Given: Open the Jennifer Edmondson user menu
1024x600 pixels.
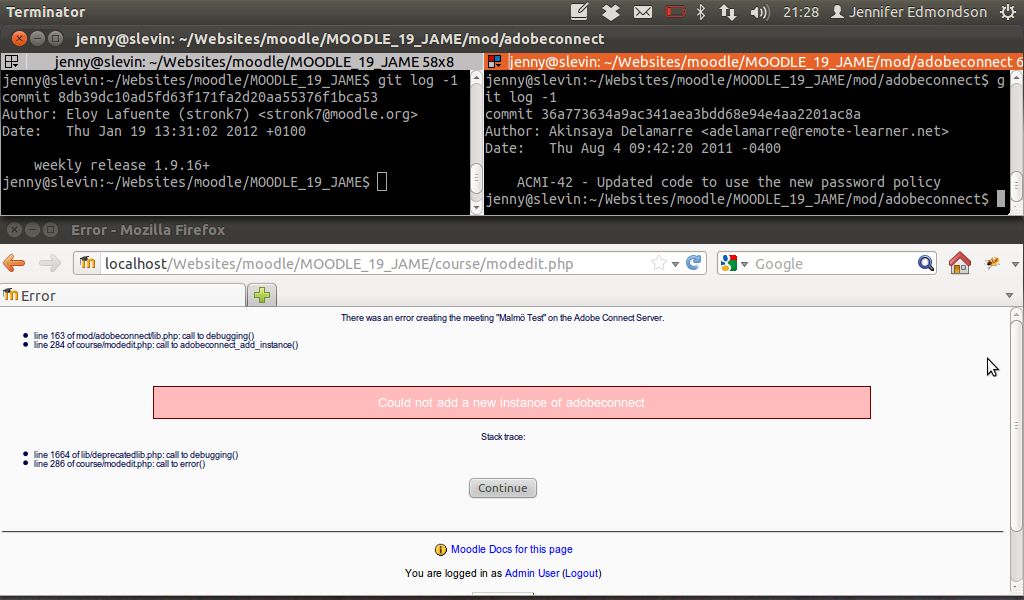Looking at the screenshot, I should (908, 12).
